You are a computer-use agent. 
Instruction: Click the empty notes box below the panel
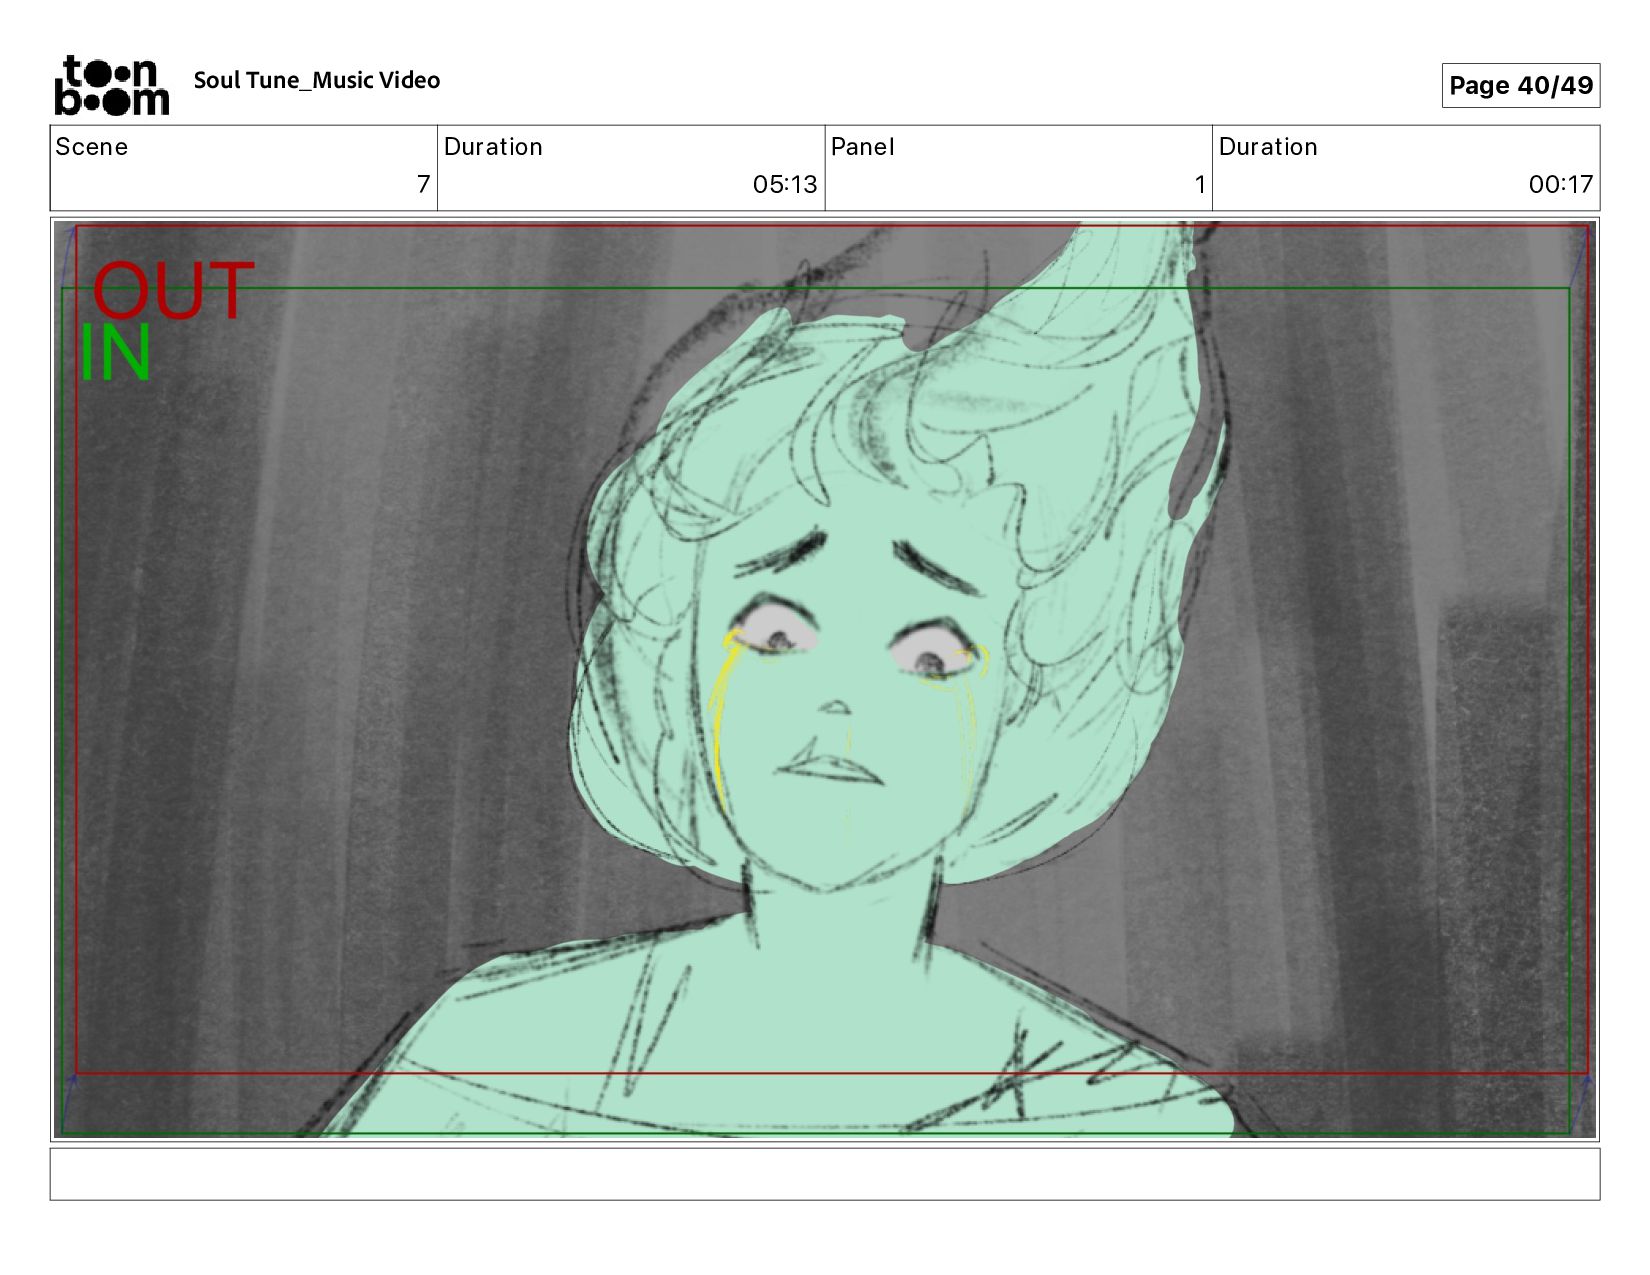(x=825, y=1174)
